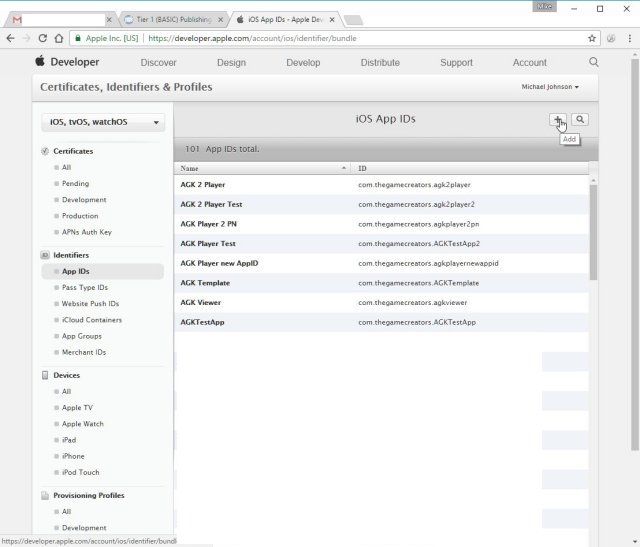Select the AGKTestApp row
Image resolution: width=640 pixels, height=547 pixels.
pyautogui.click(x=382, y=322)
